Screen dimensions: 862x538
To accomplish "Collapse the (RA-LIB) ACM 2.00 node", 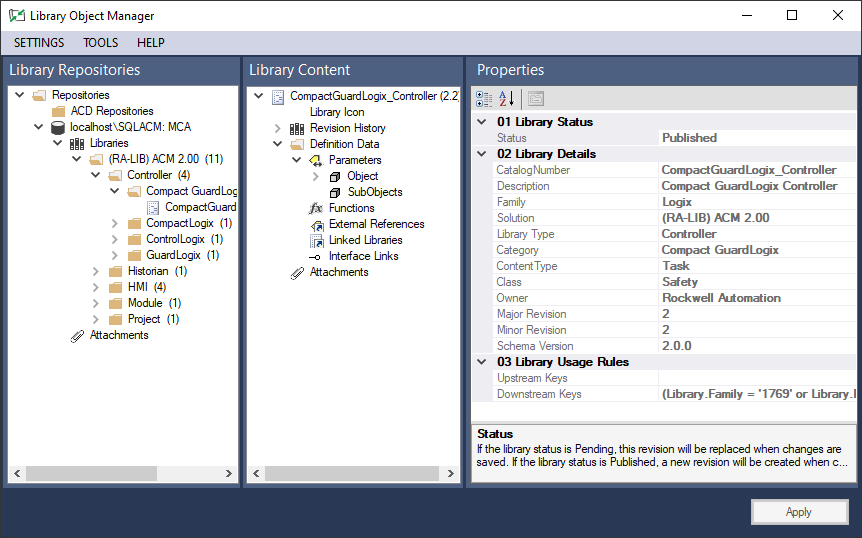I will [77, 159].
